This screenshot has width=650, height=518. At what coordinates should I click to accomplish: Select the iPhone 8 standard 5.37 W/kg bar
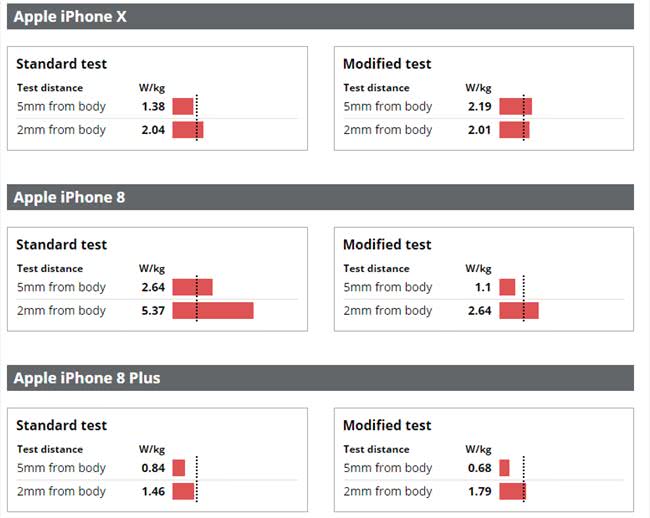213,311
